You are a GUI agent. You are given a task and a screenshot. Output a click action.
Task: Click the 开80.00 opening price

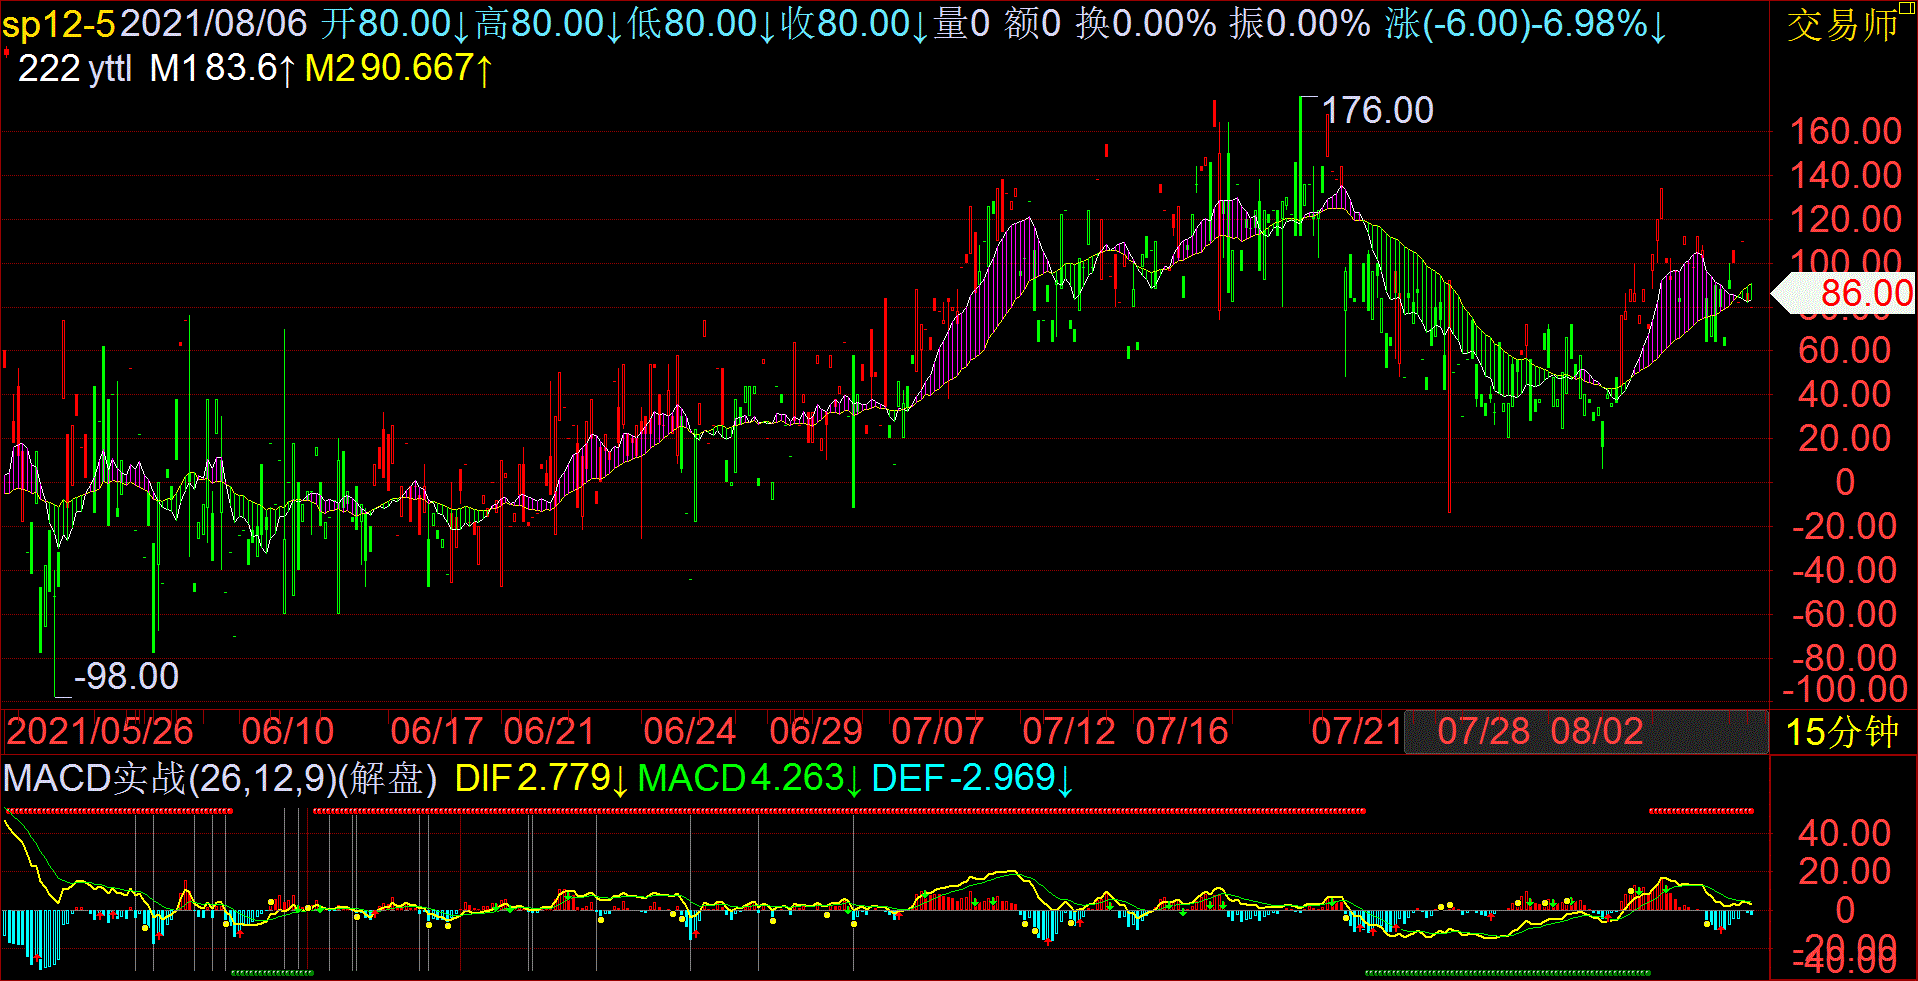point(395,24)
